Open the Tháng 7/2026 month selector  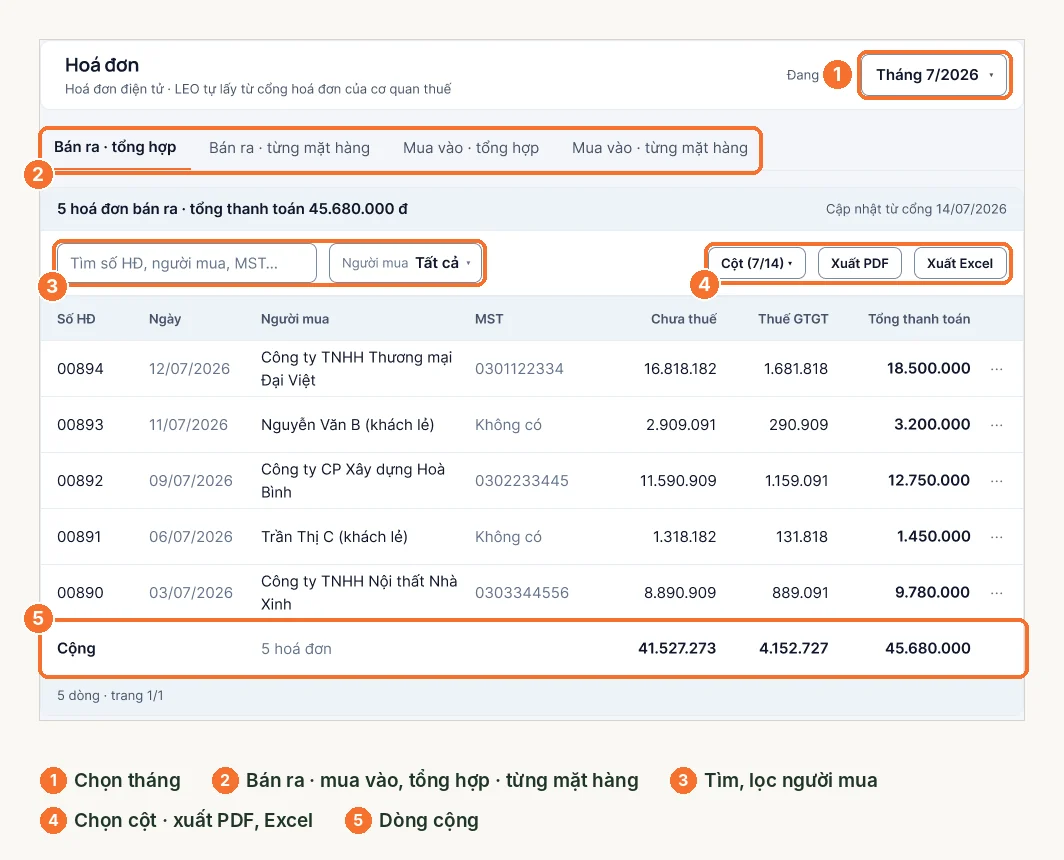(x=934, y=75)
